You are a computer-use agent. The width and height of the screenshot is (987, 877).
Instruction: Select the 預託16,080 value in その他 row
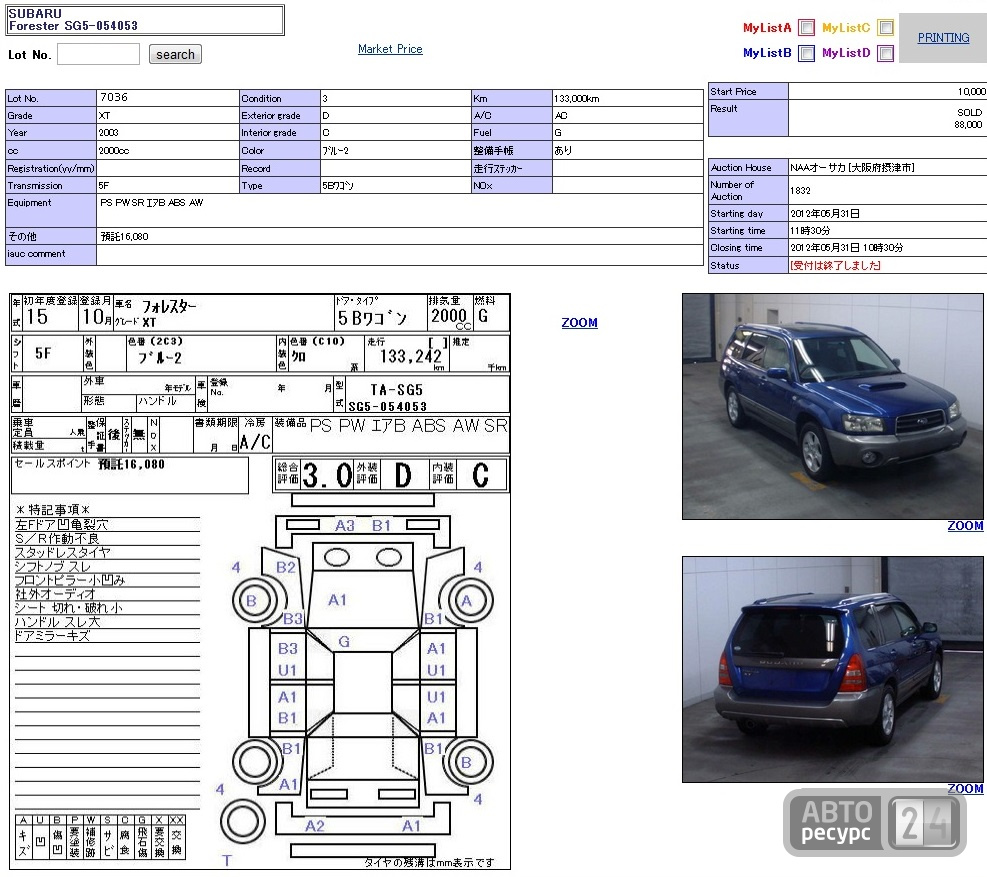coord(125,237)
